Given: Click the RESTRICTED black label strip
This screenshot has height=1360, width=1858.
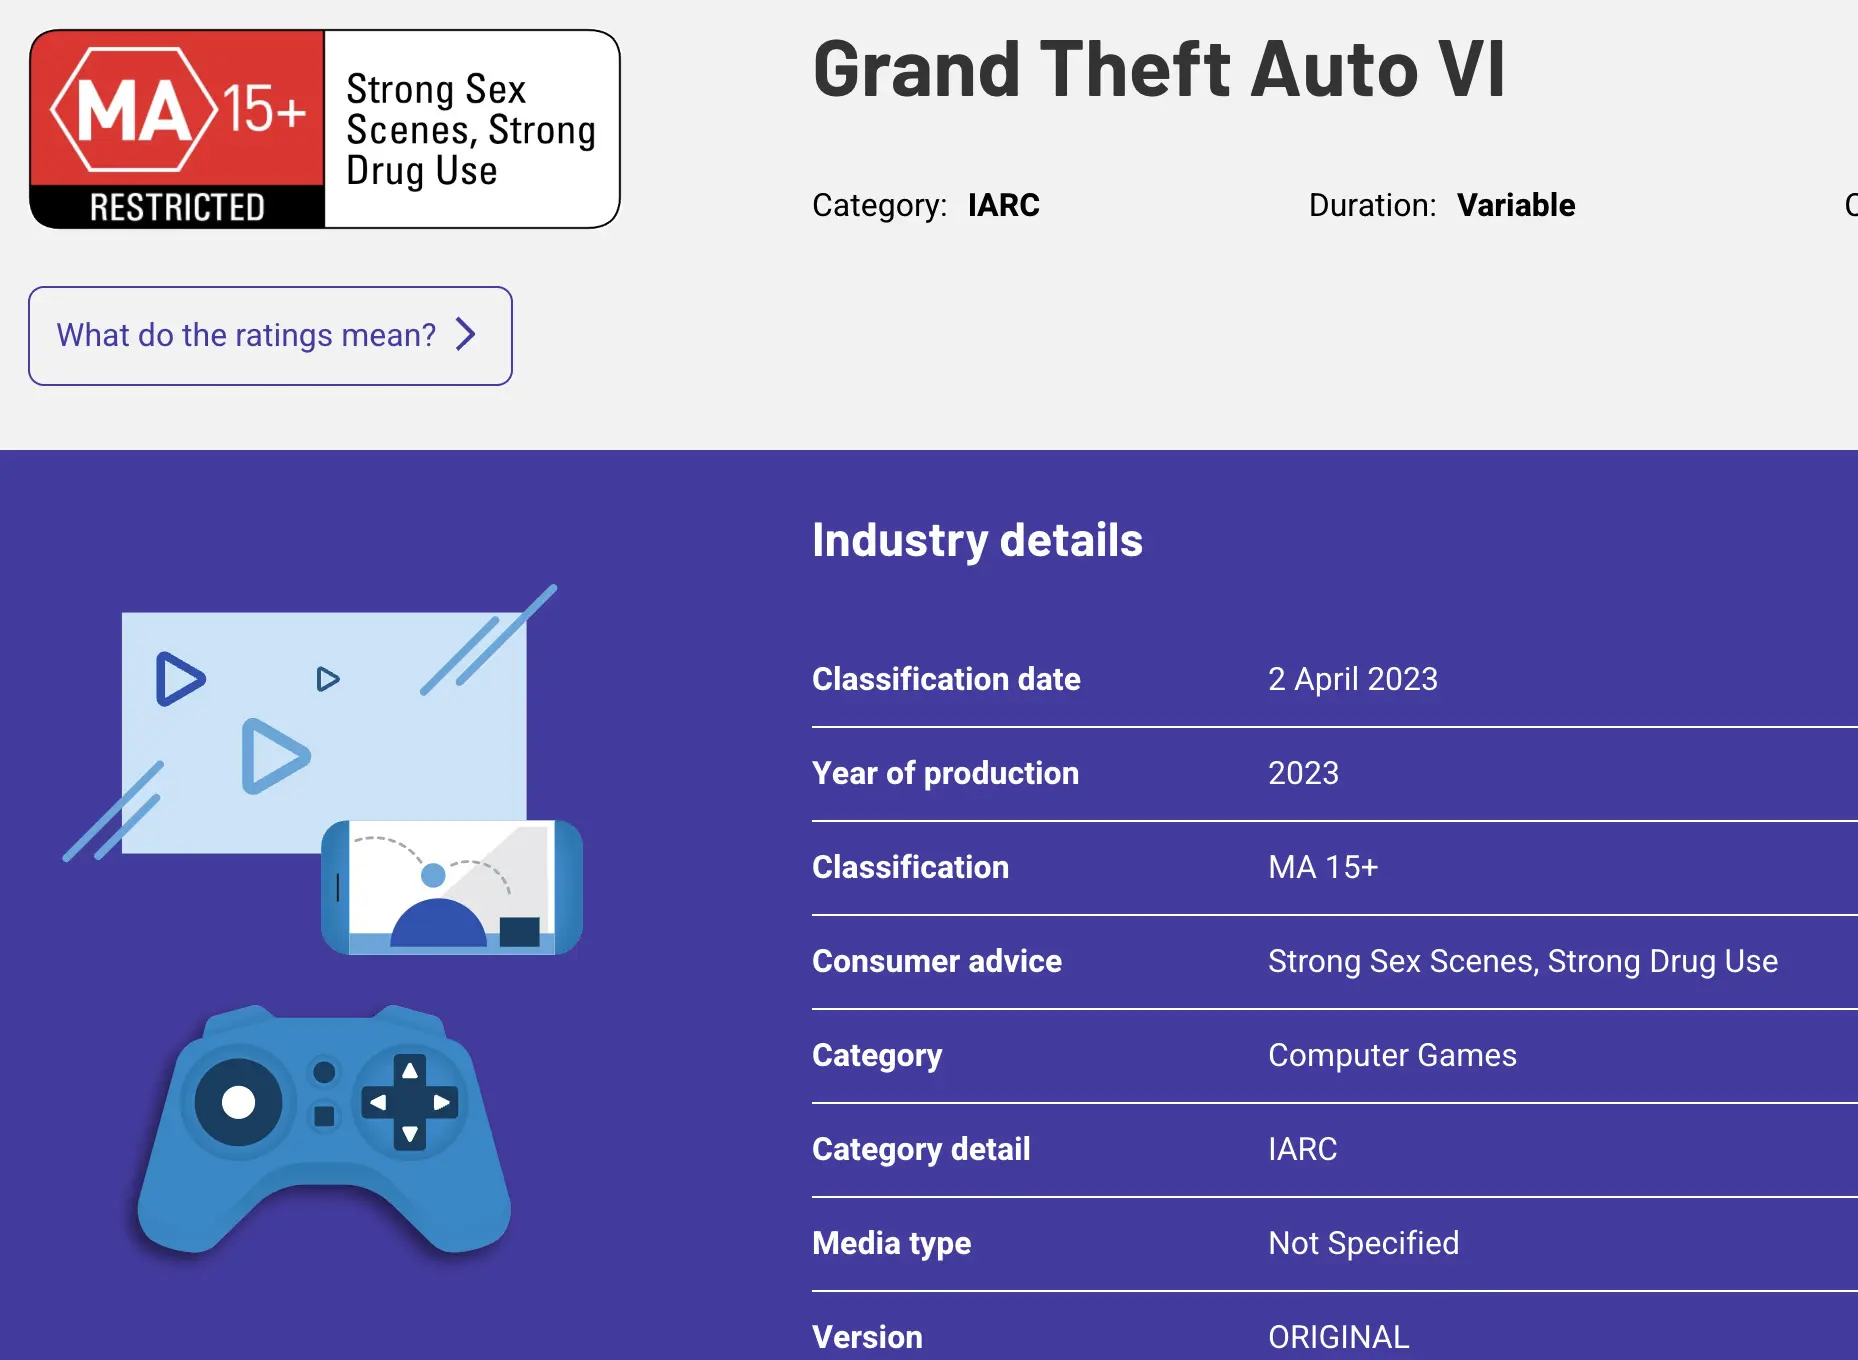Looking at the screenshot, I should [177, 207].
